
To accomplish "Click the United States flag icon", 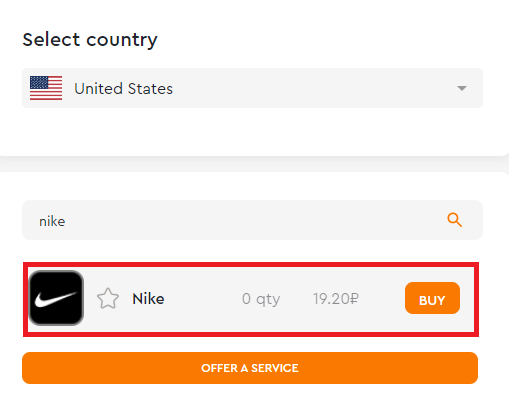I will click(46, 88).
